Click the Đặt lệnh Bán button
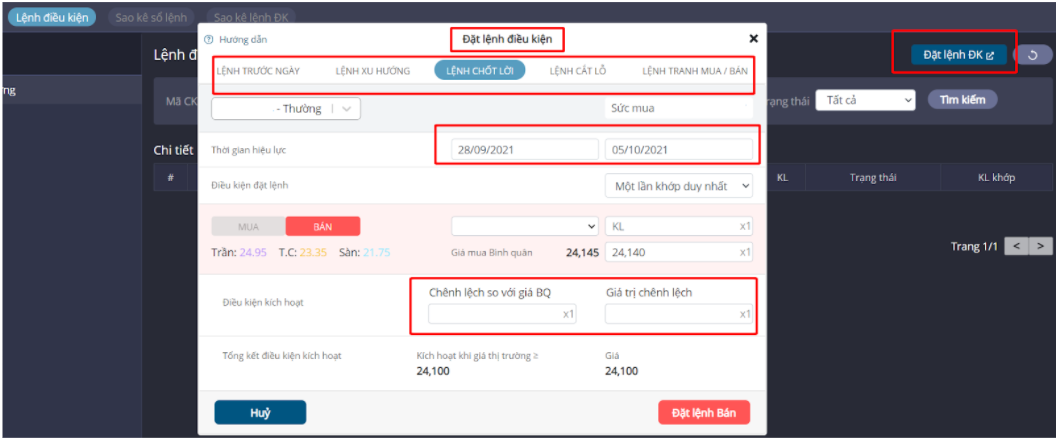 tap(703, 413)
